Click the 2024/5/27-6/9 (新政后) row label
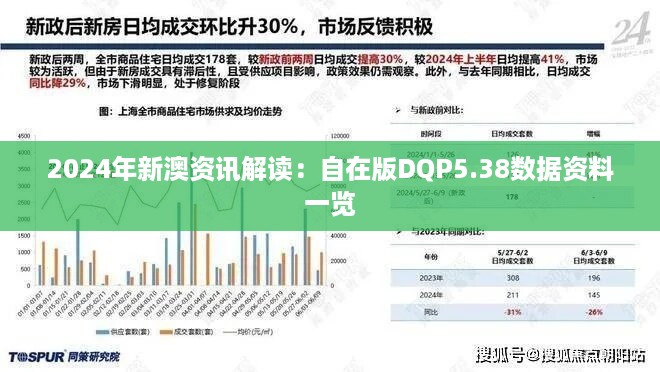The height and width of the screenshot is (372, 660). point(431,197)
